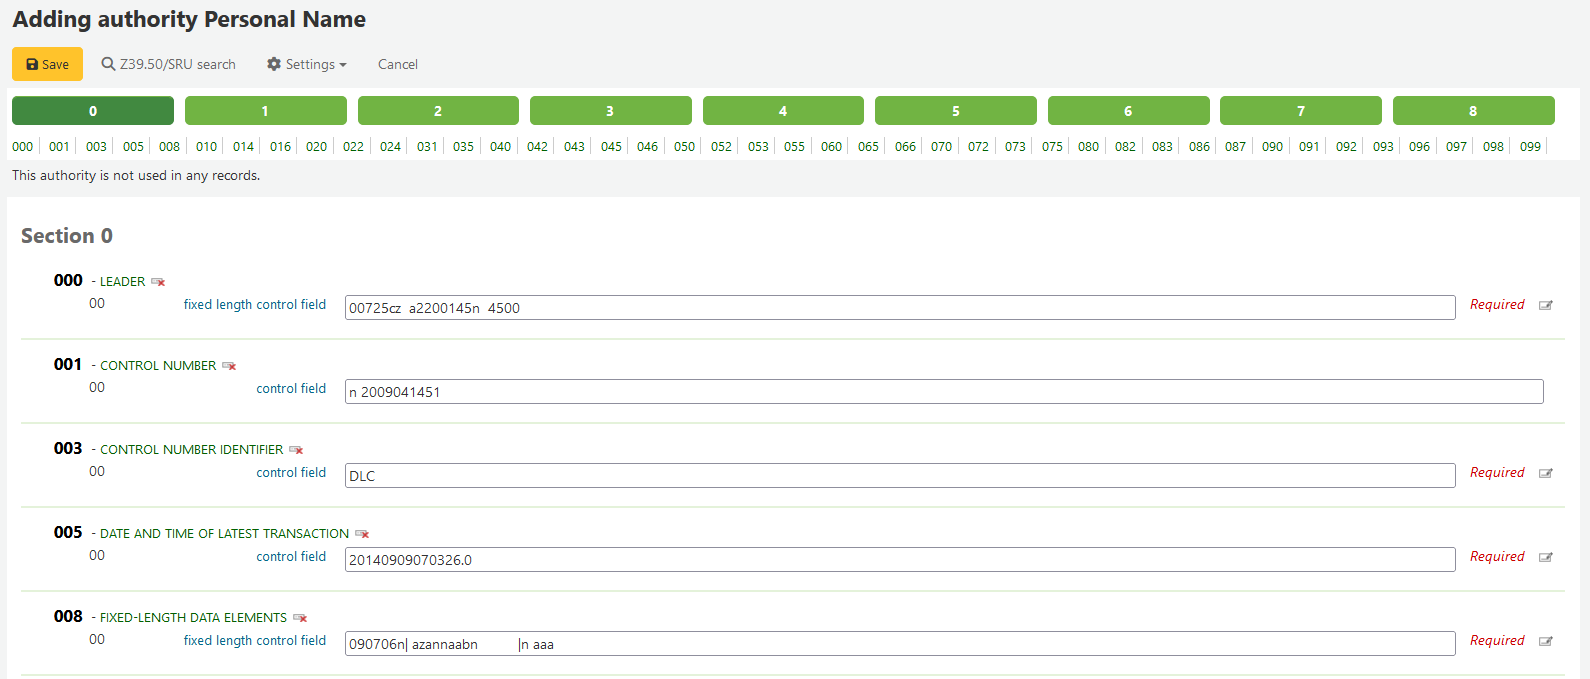Click the yellow Save button
Viewport: 1590px width, 679px height.
[x=47, y=64]
